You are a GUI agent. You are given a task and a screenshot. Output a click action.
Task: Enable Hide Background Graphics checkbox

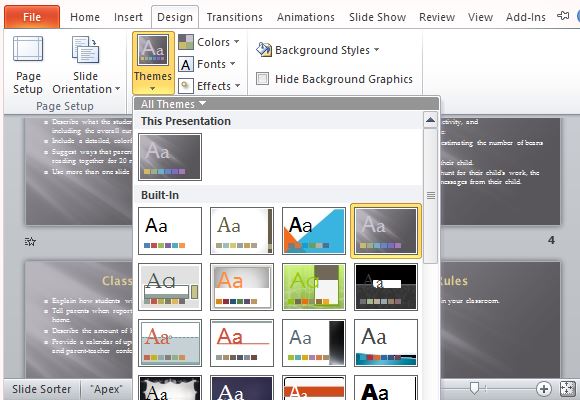click(262, 79)
